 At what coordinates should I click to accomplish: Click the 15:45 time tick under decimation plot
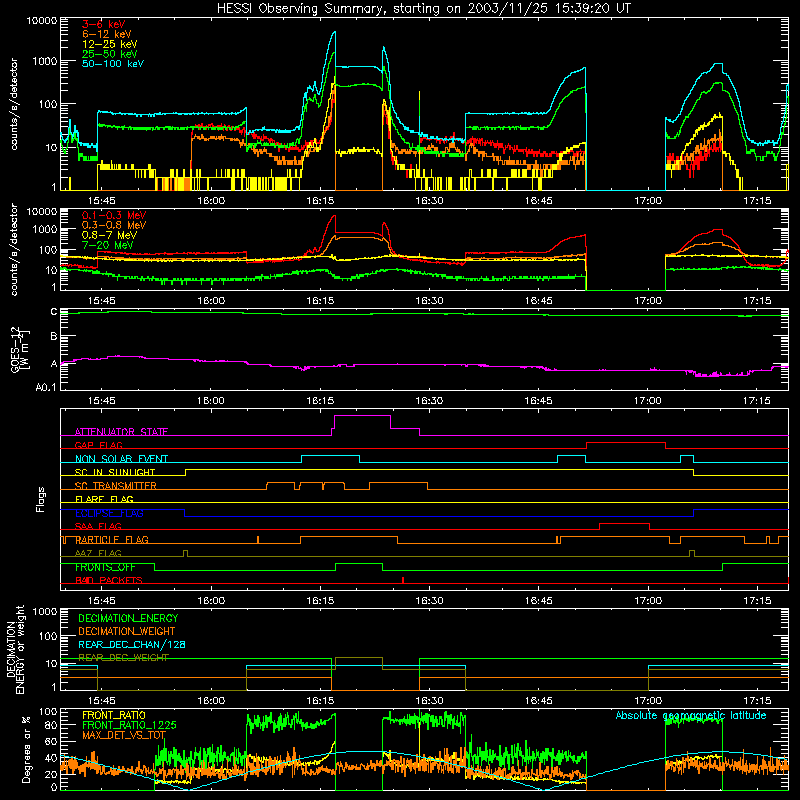pos(102,701)
